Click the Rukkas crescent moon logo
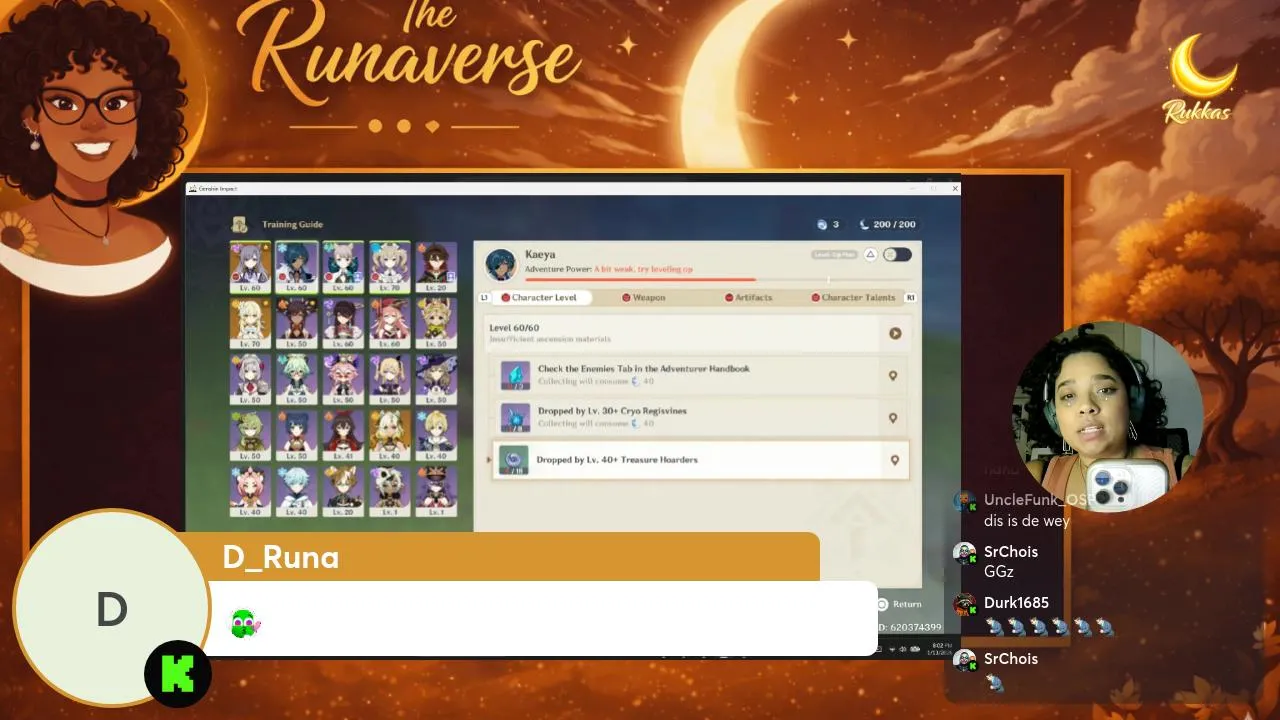This screenshot has height=720, width=1280. 1201,80
